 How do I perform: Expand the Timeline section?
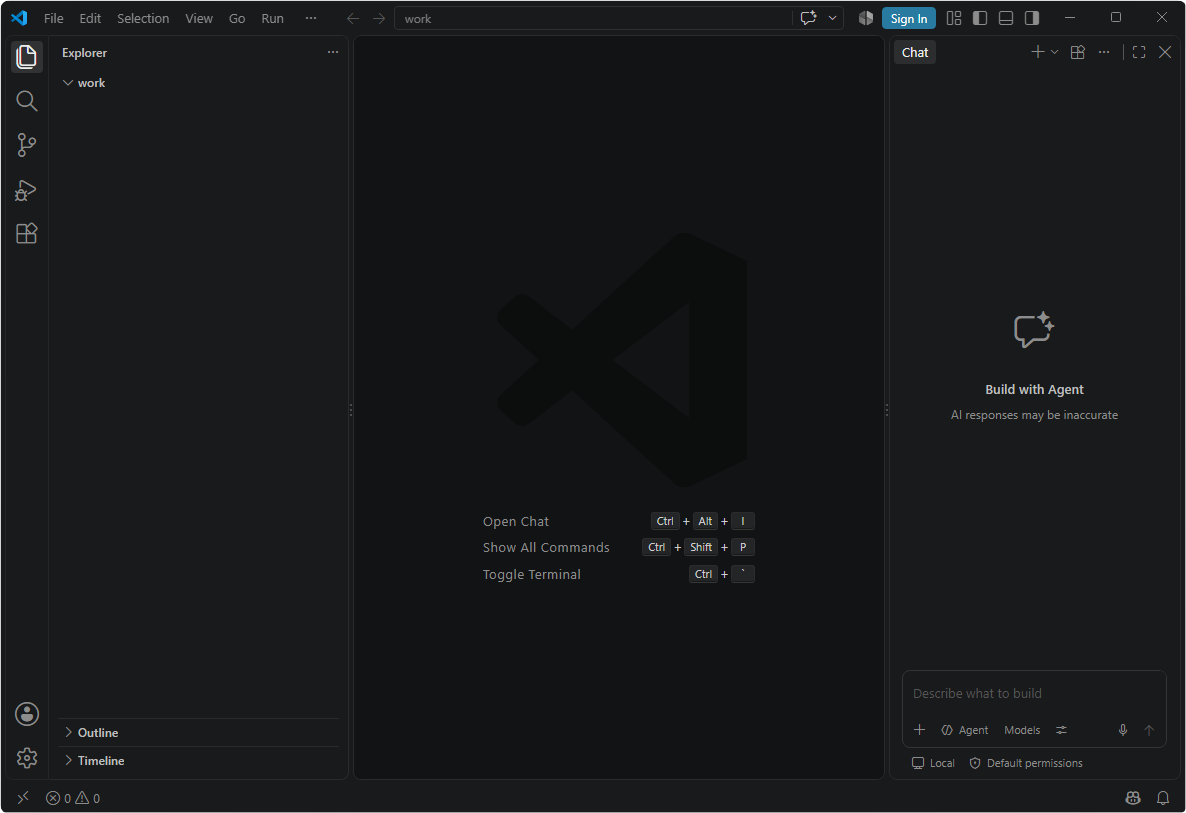click(x=198, y=761)
